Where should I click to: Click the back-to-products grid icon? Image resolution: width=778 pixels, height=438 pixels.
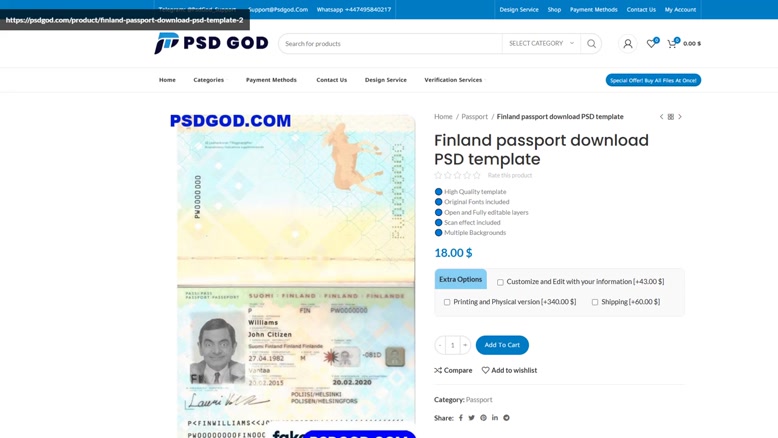pos(670,117)
